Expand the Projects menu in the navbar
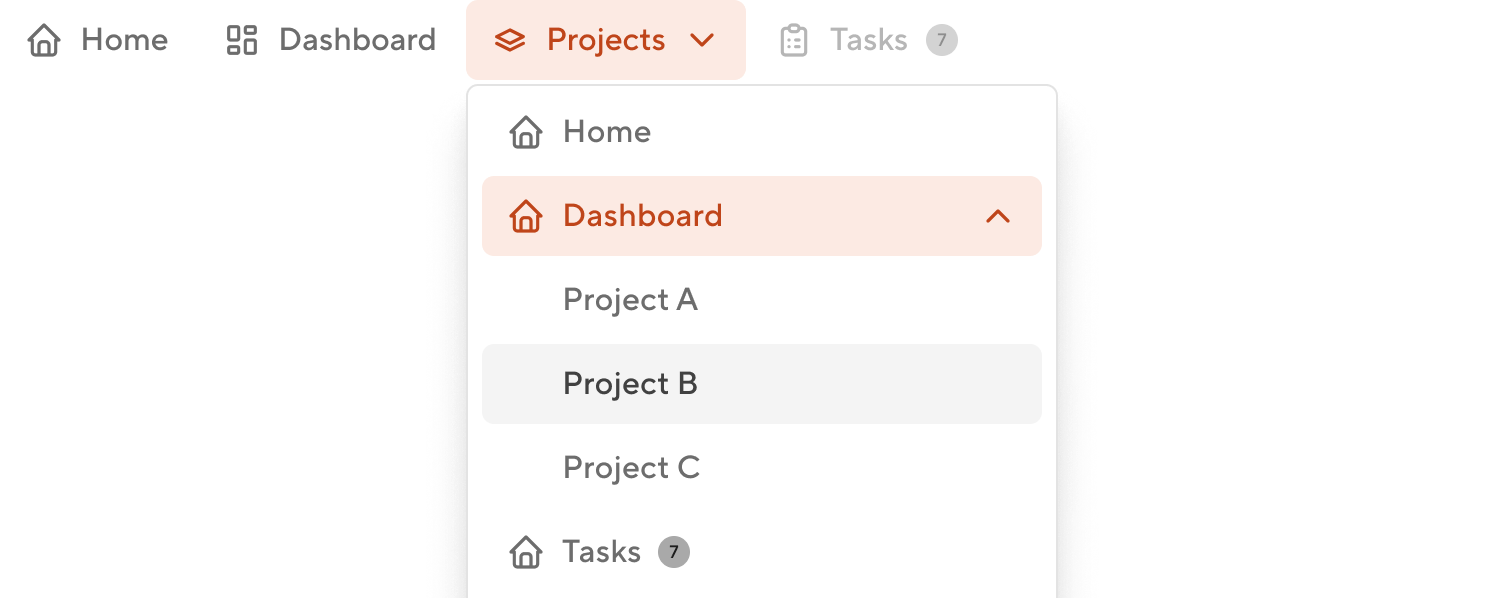This screenshot has width=1512, height=598. tap(605, 40)
